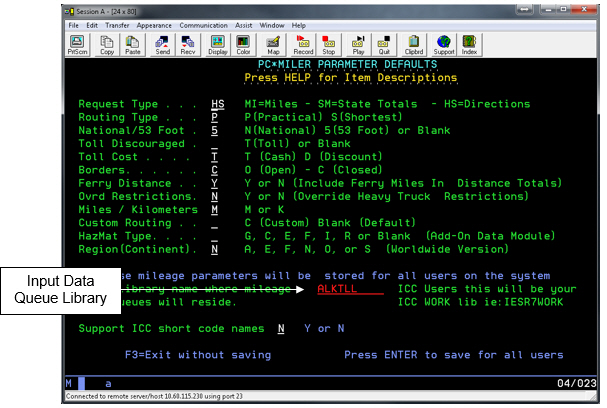This screenshot has width=607, height=408.
Task: Click the National/53 Foot field showing 5
Action: (x=214, y=130)
